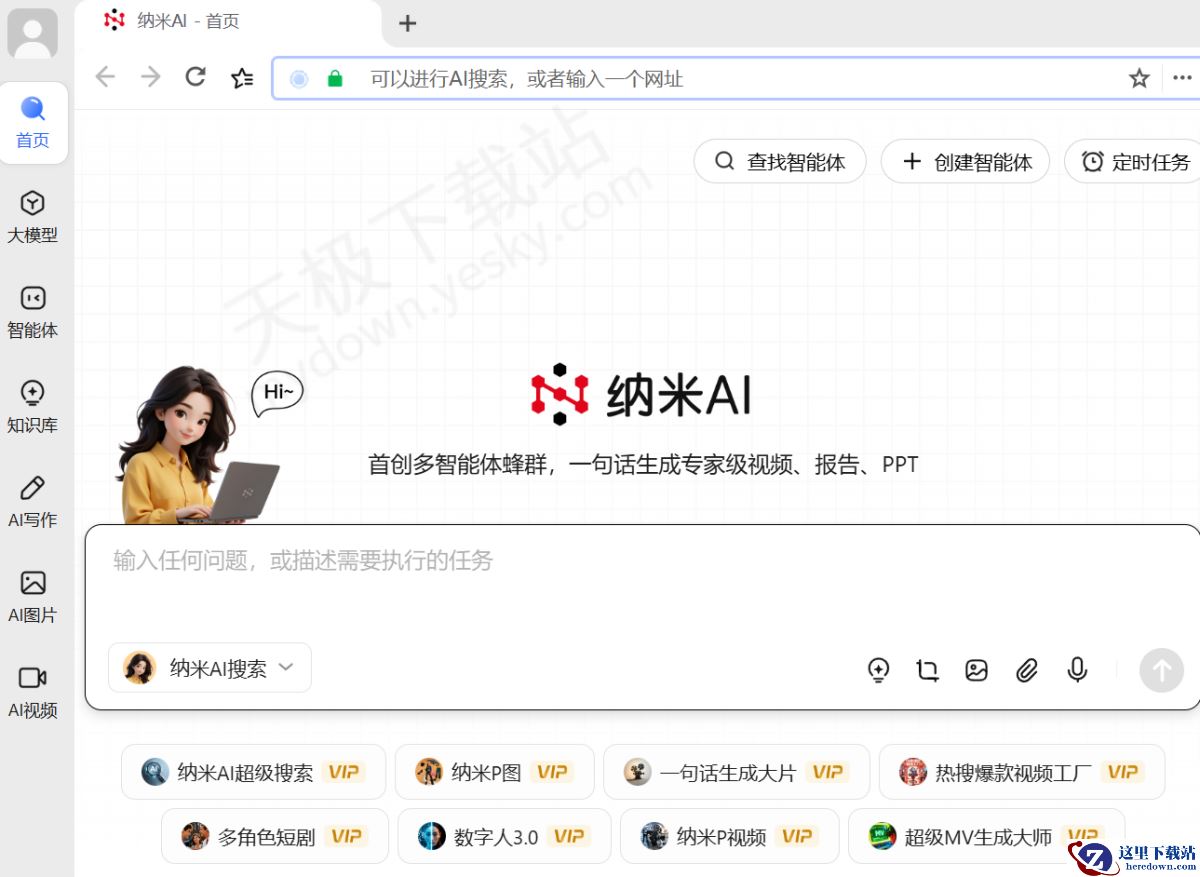This screenshot has width=1200, height=877.
Task: Choose the 纳米P视频 VIP chip
Action: [729, 836]
